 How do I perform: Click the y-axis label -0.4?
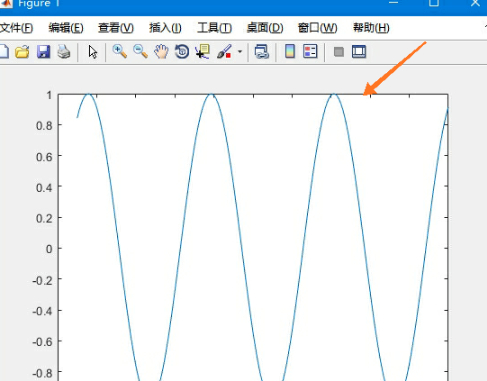coord(43,311)
